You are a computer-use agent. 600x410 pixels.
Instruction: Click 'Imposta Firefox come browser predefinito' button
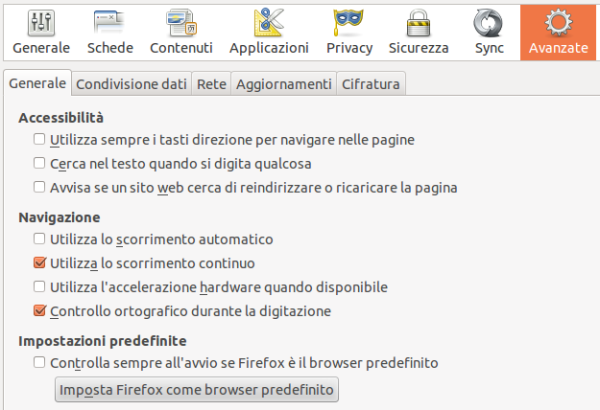click(196, 389)
